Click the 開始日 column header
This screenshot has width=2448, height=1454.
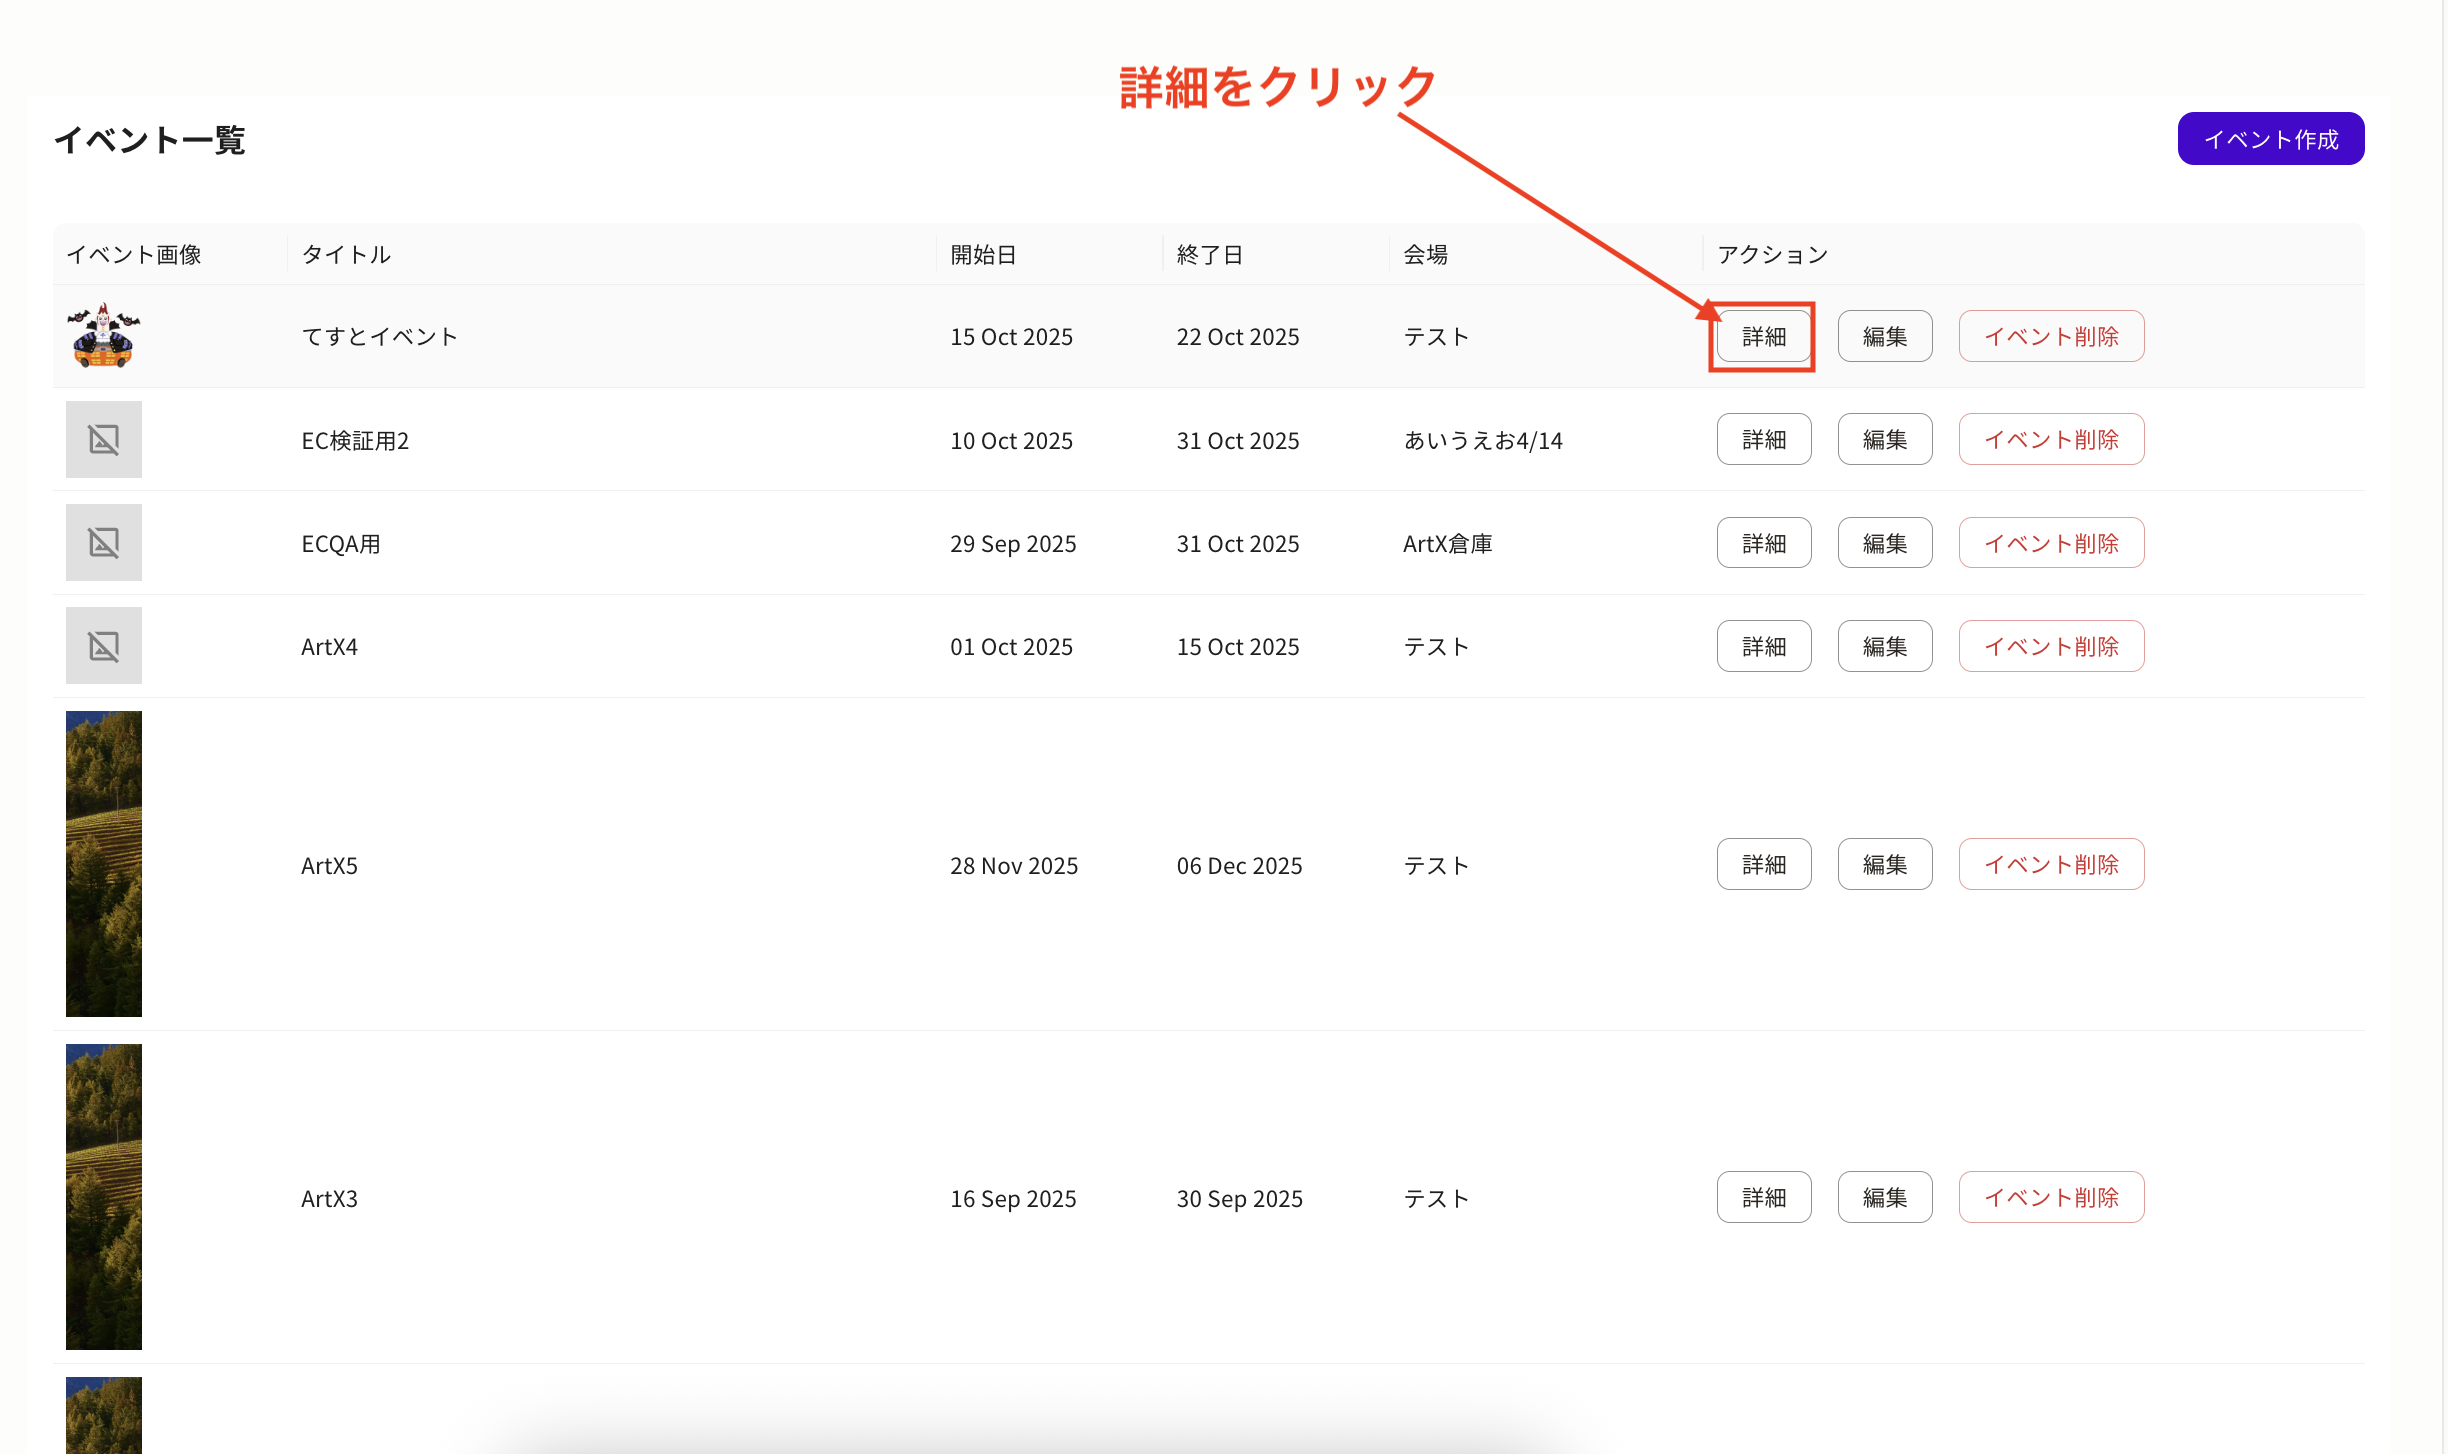point(982,255)
